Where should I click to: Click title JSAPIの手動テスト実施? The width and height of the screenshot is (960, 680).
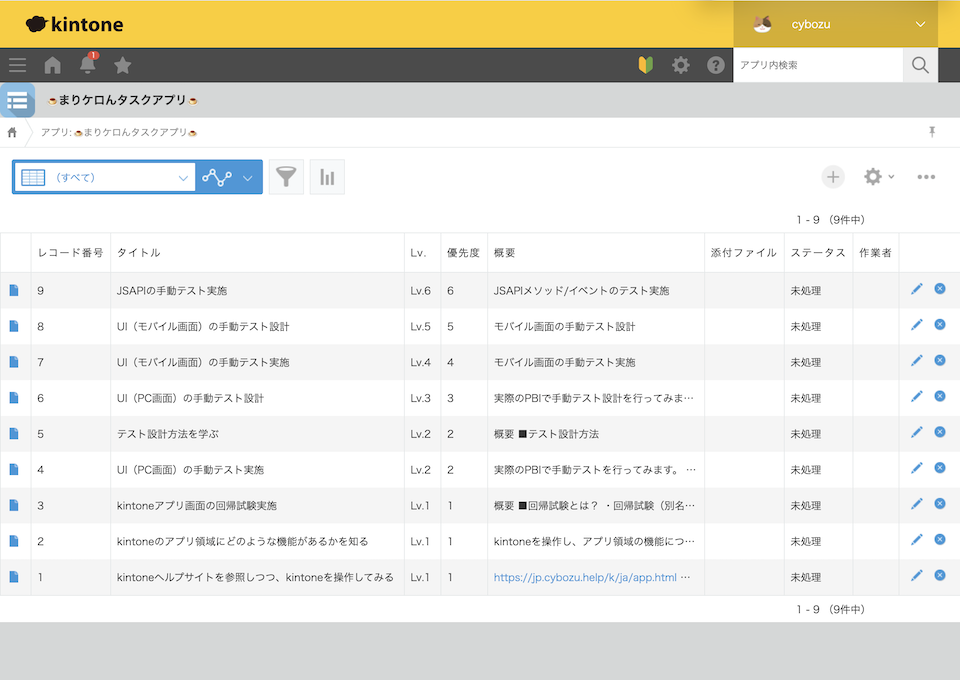click(x=172, y=291)
